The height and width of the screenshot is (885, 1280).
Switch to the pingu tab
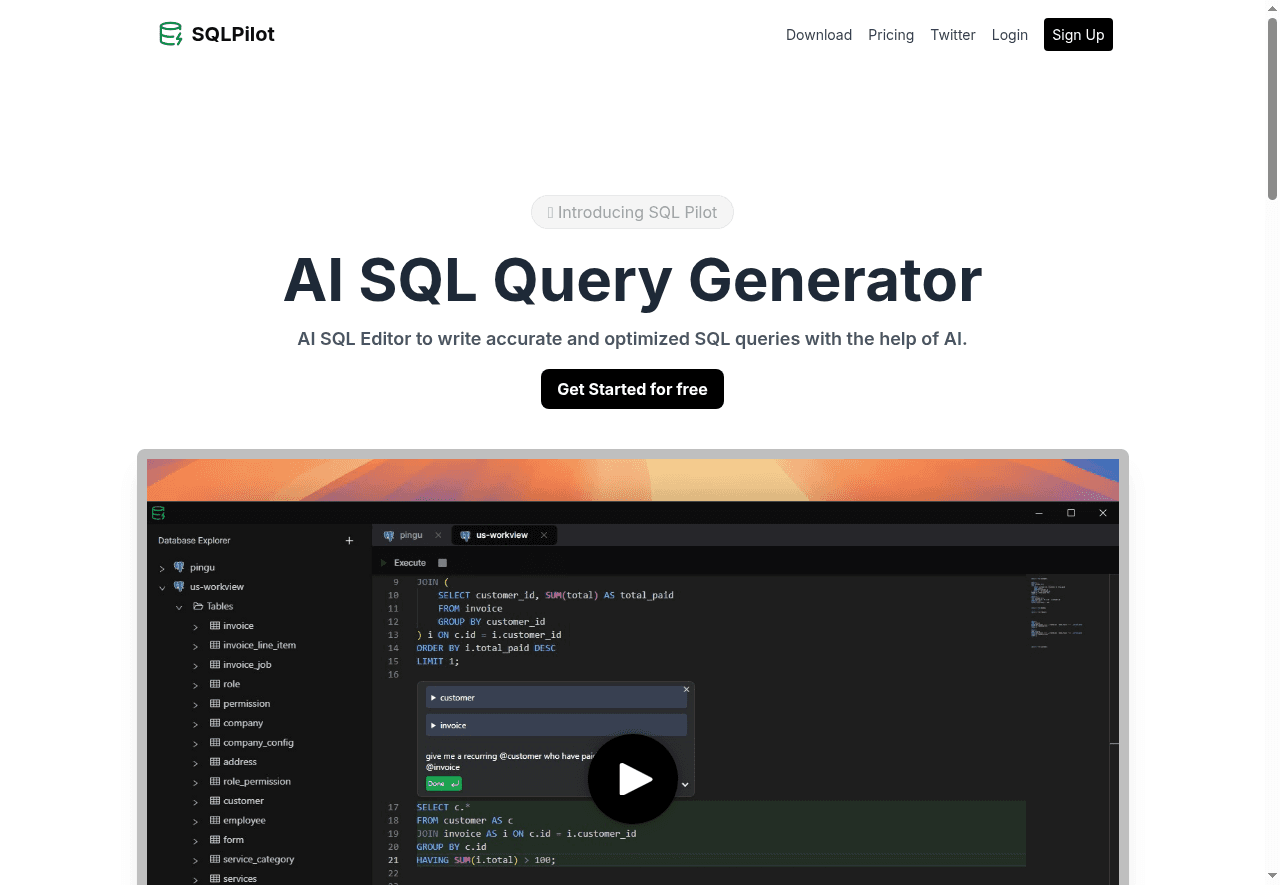point(410,535)
